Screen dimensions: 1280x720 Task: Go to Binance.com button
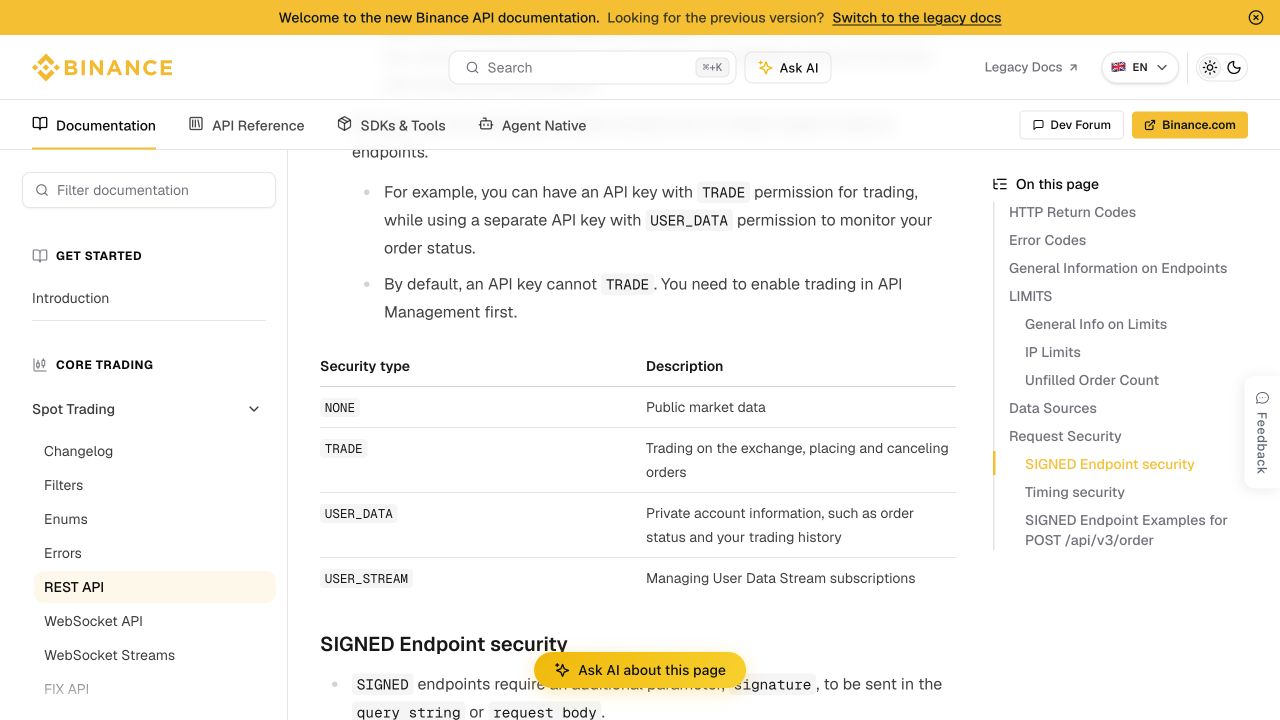[x=1190, y=125]
